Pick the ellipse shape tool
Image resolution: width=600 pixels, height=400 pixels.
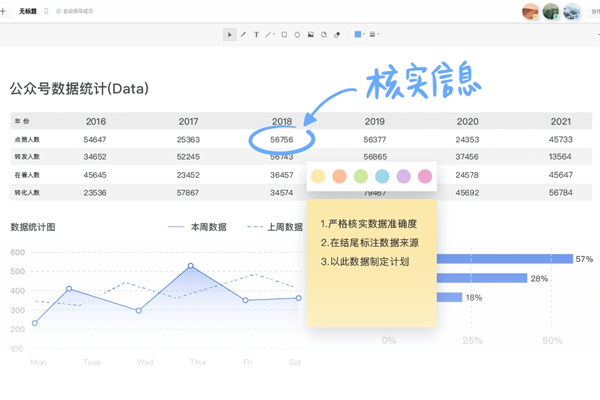[297, 34]
